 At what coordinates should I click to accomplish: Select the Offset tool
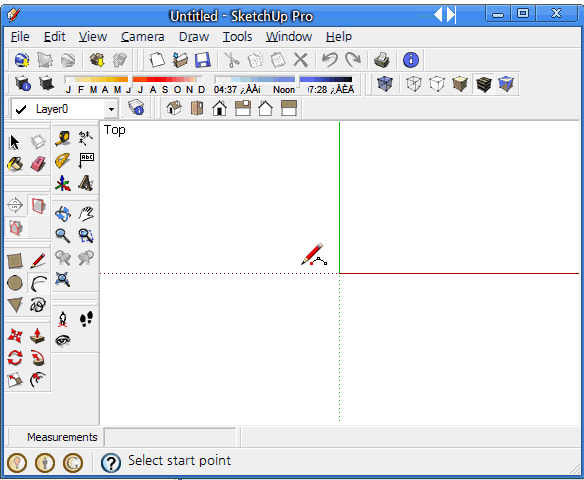tap(38, 380)
